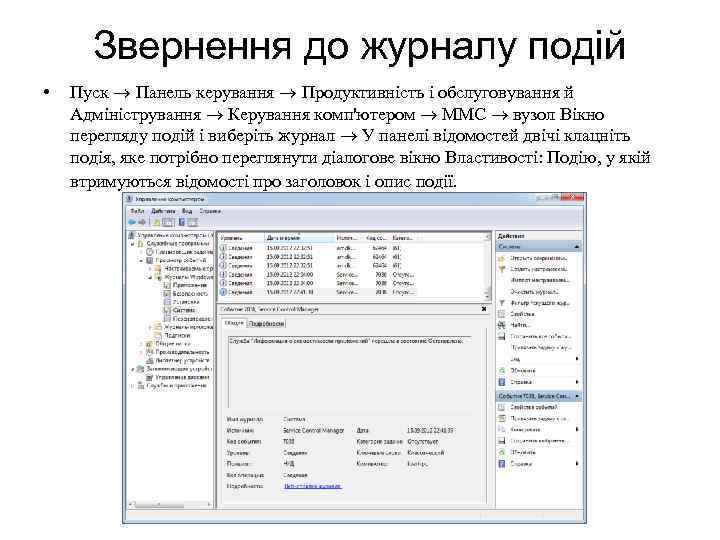Toggle the console tree toolbar icon

click(x=168, y=222)
